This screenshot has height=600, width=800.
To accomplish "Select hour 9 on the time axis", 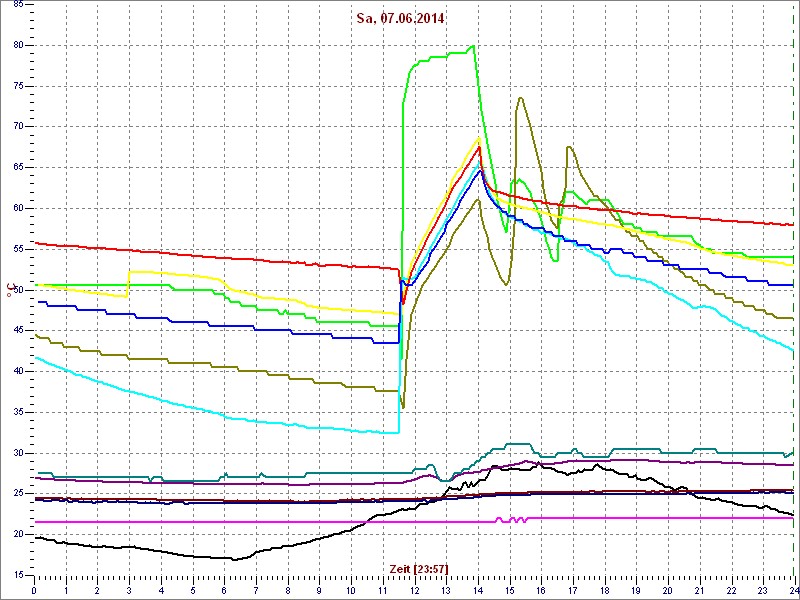I will 319,590.
